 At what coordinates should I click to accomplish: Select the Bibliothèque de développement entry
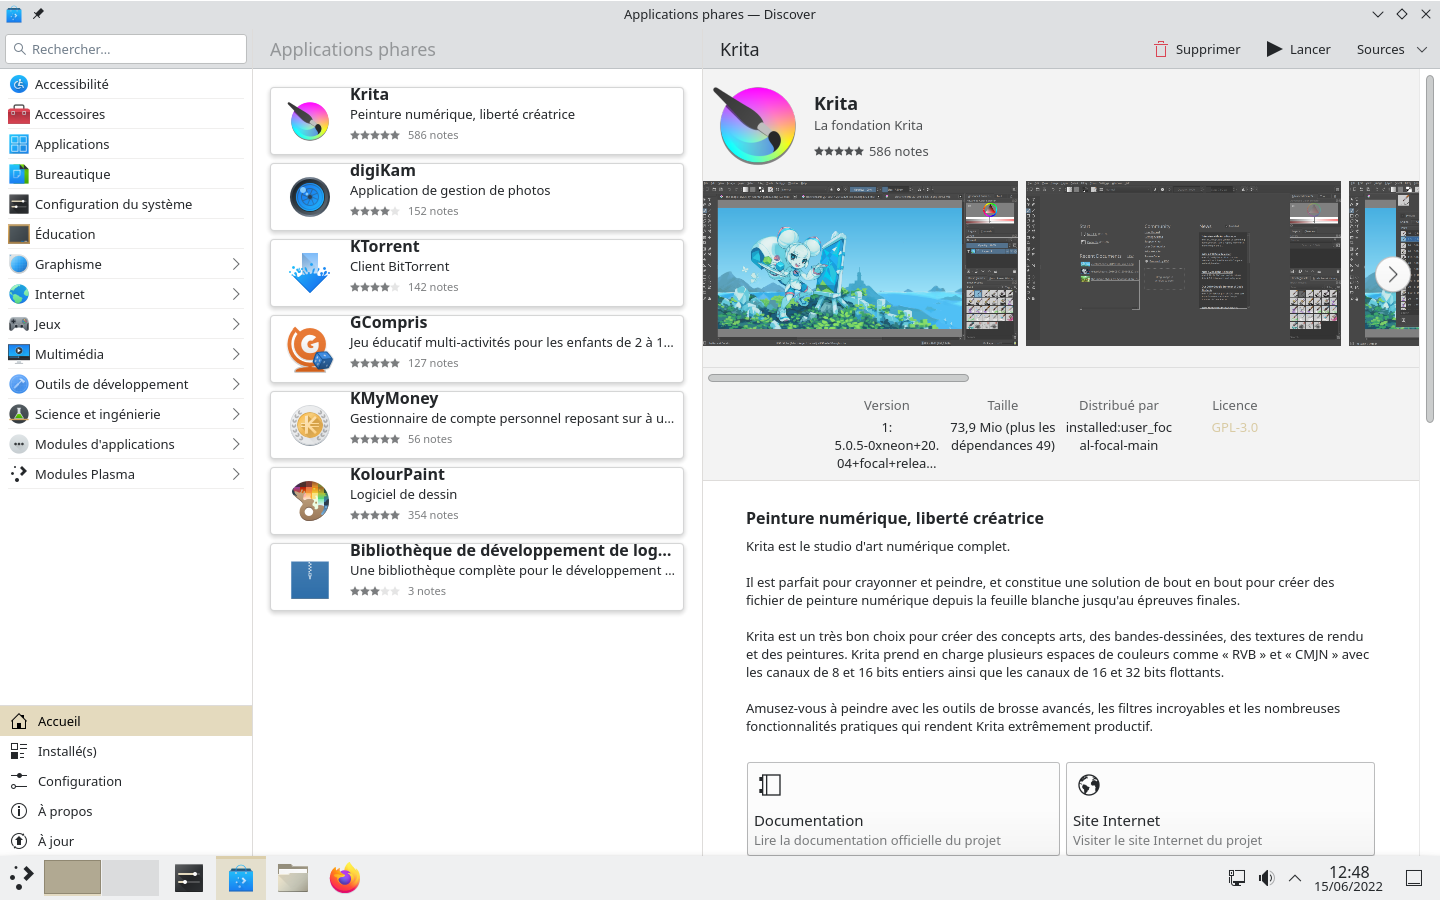pos(477,577)
